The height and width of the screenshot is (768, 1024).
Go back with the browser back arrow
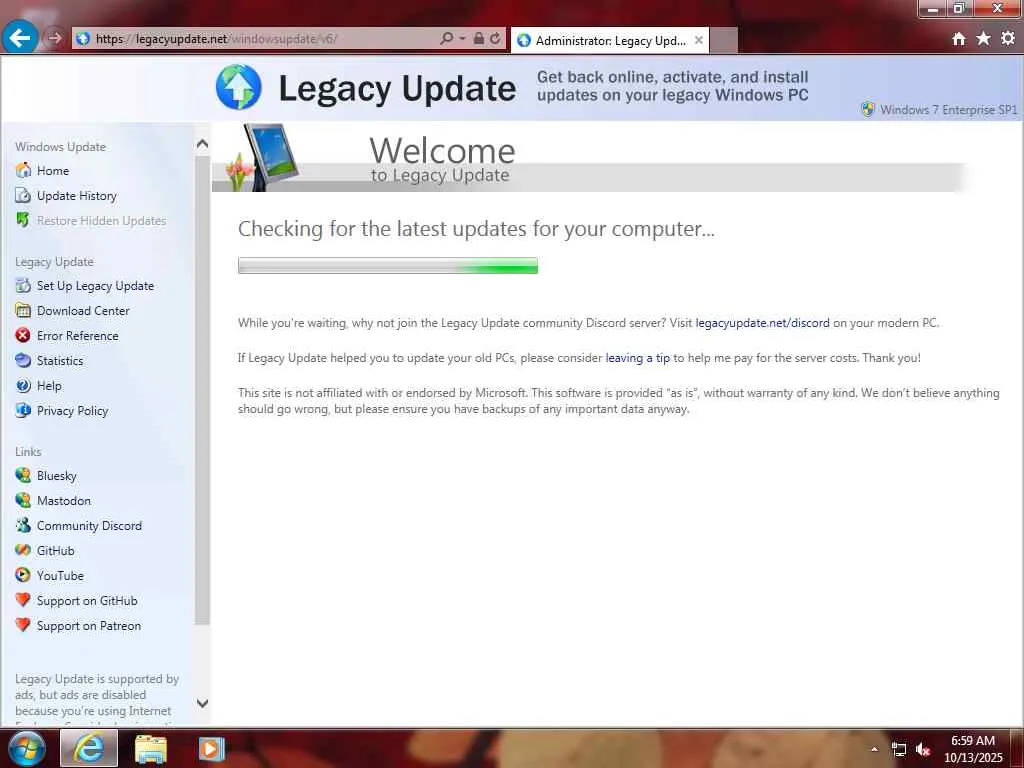click(19, 38)
